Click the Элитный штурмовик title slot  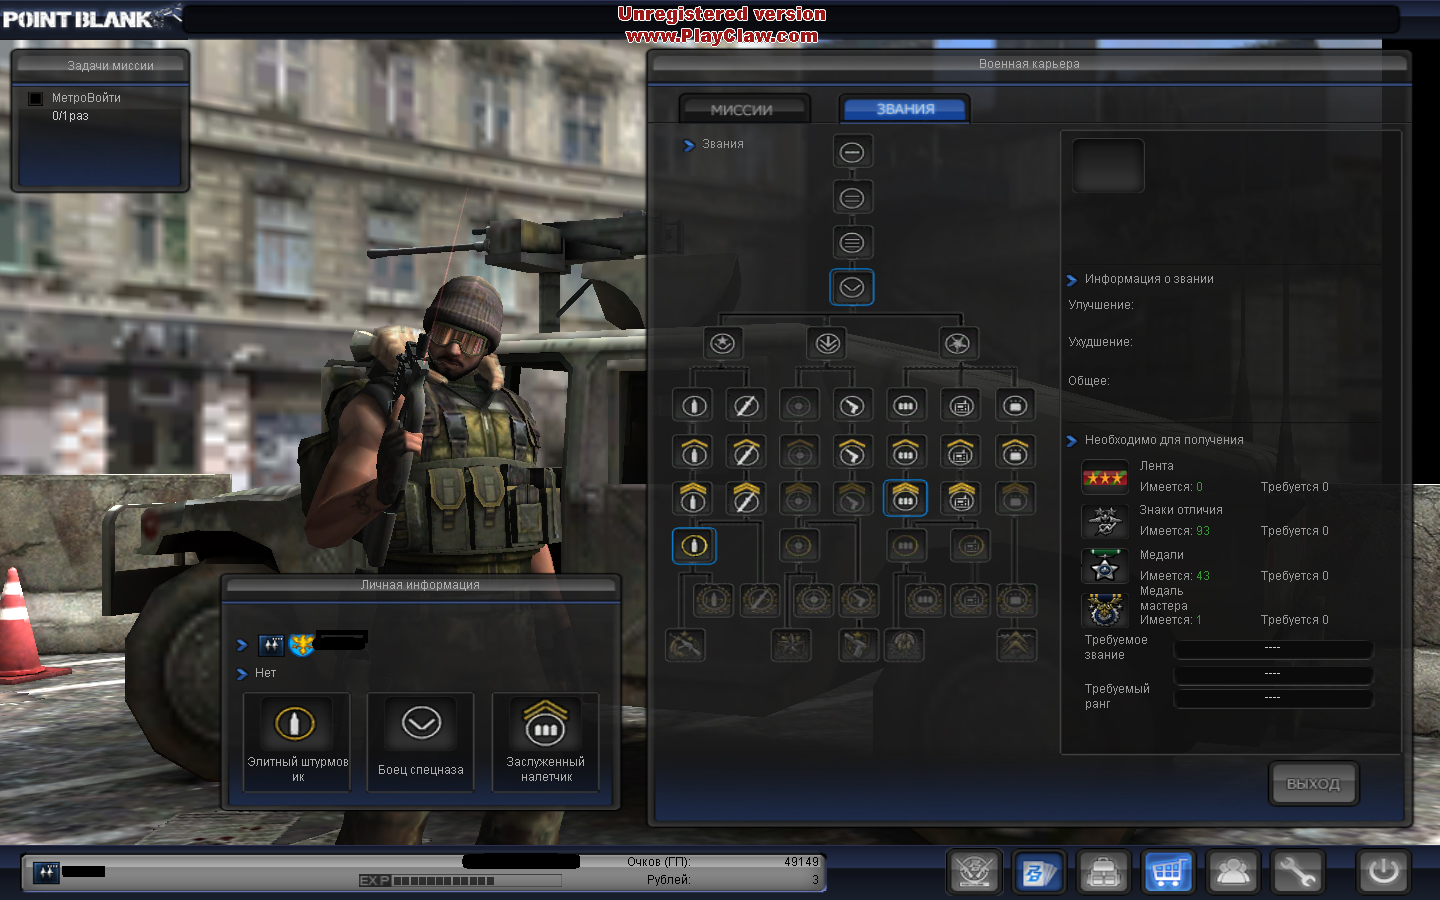[x=297, y=741]
